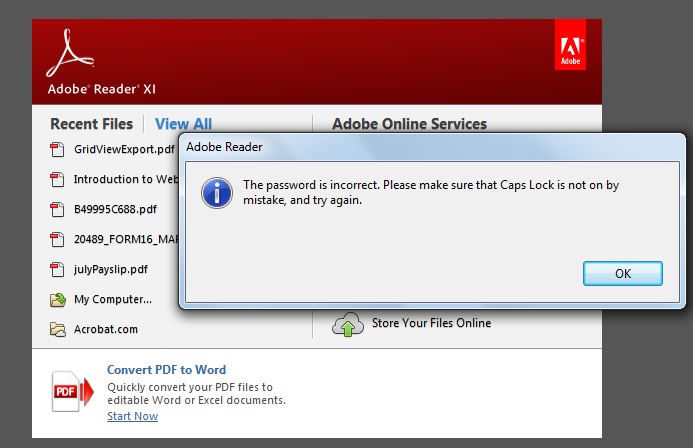Open the 20489_FORM16 recent file
693x448 pixels.
point(126,239)
